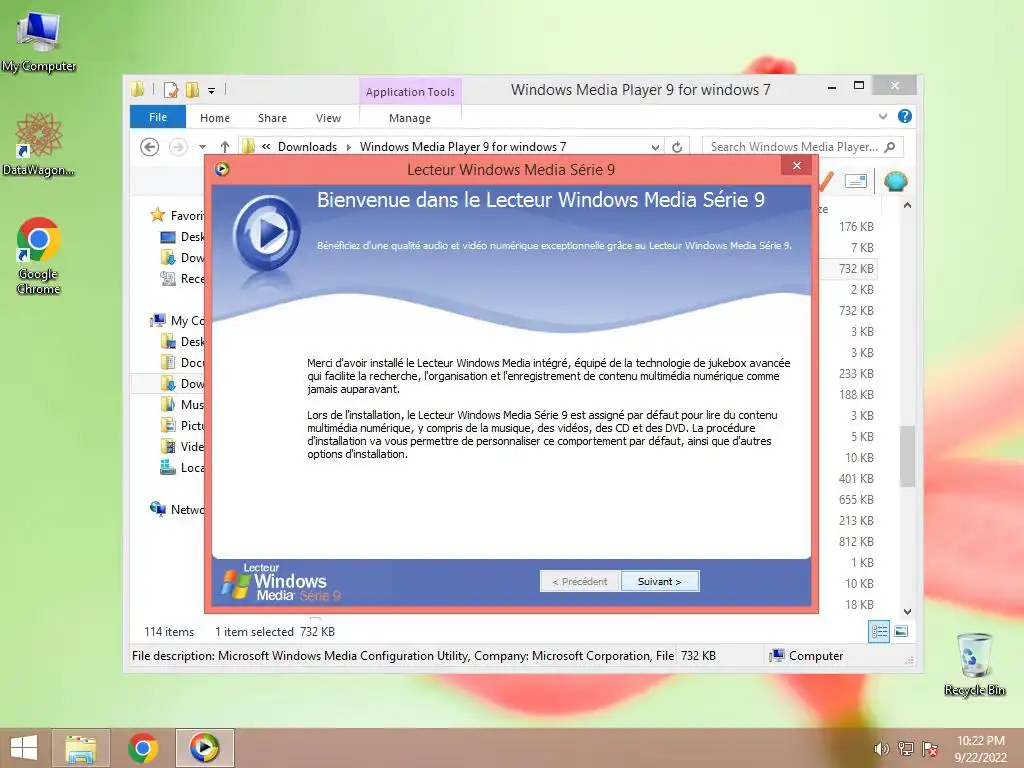
Task: Go forward in Explorer navigation
Action: coord(178,147)
